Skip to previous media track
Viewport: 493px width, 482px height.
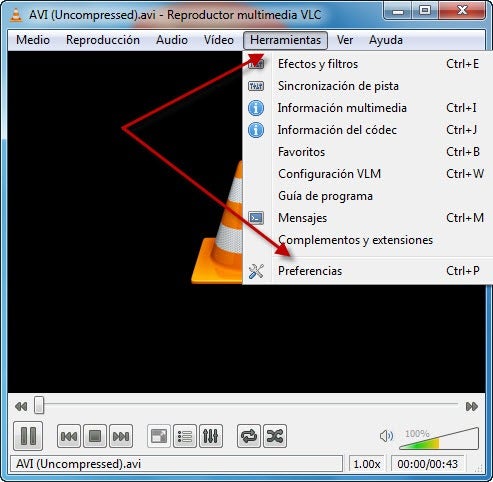tap(69, 436)
